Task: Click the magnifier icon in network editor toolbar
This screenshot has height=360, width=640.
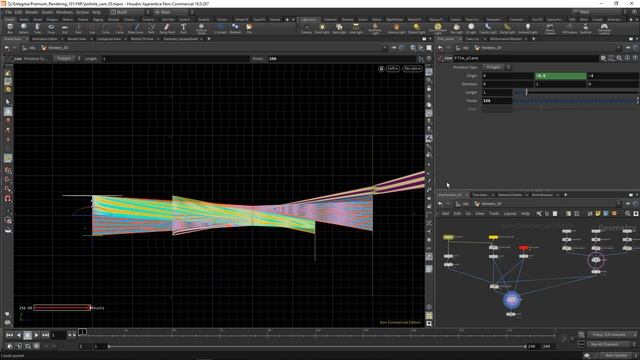Action: click(628, 213)
